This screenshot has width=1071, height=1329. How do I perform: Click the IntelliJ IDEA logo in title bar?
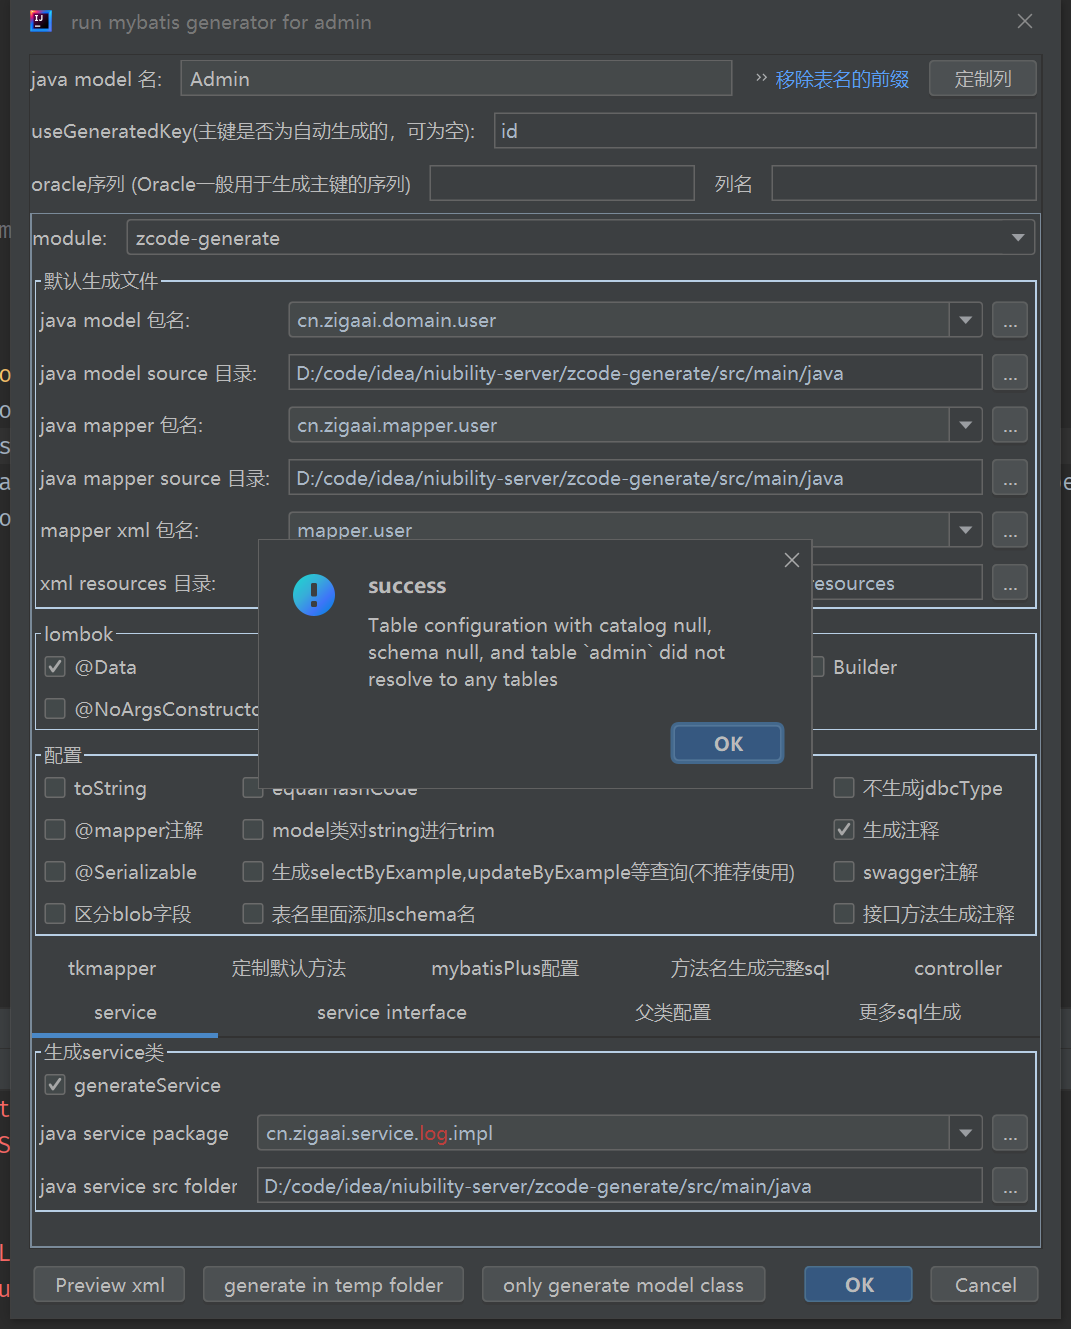(38, 20)
